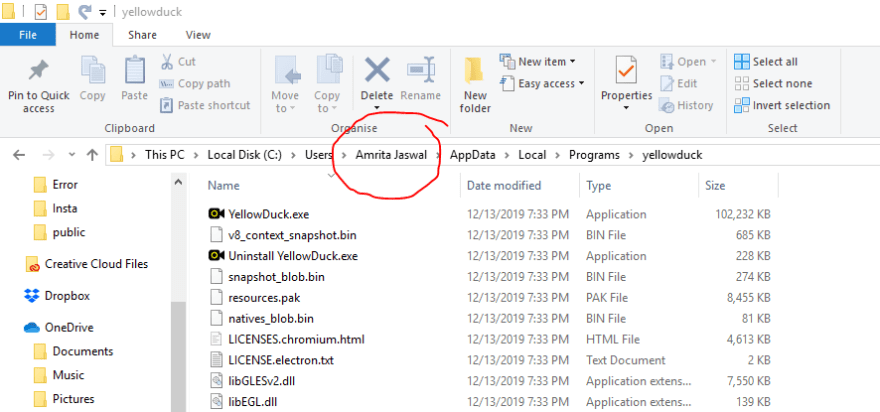The height and width of the screenshot is (412, 880).
Task: Open Customize Quick Access Toolbar dropdown
Action: pos(102,12)
